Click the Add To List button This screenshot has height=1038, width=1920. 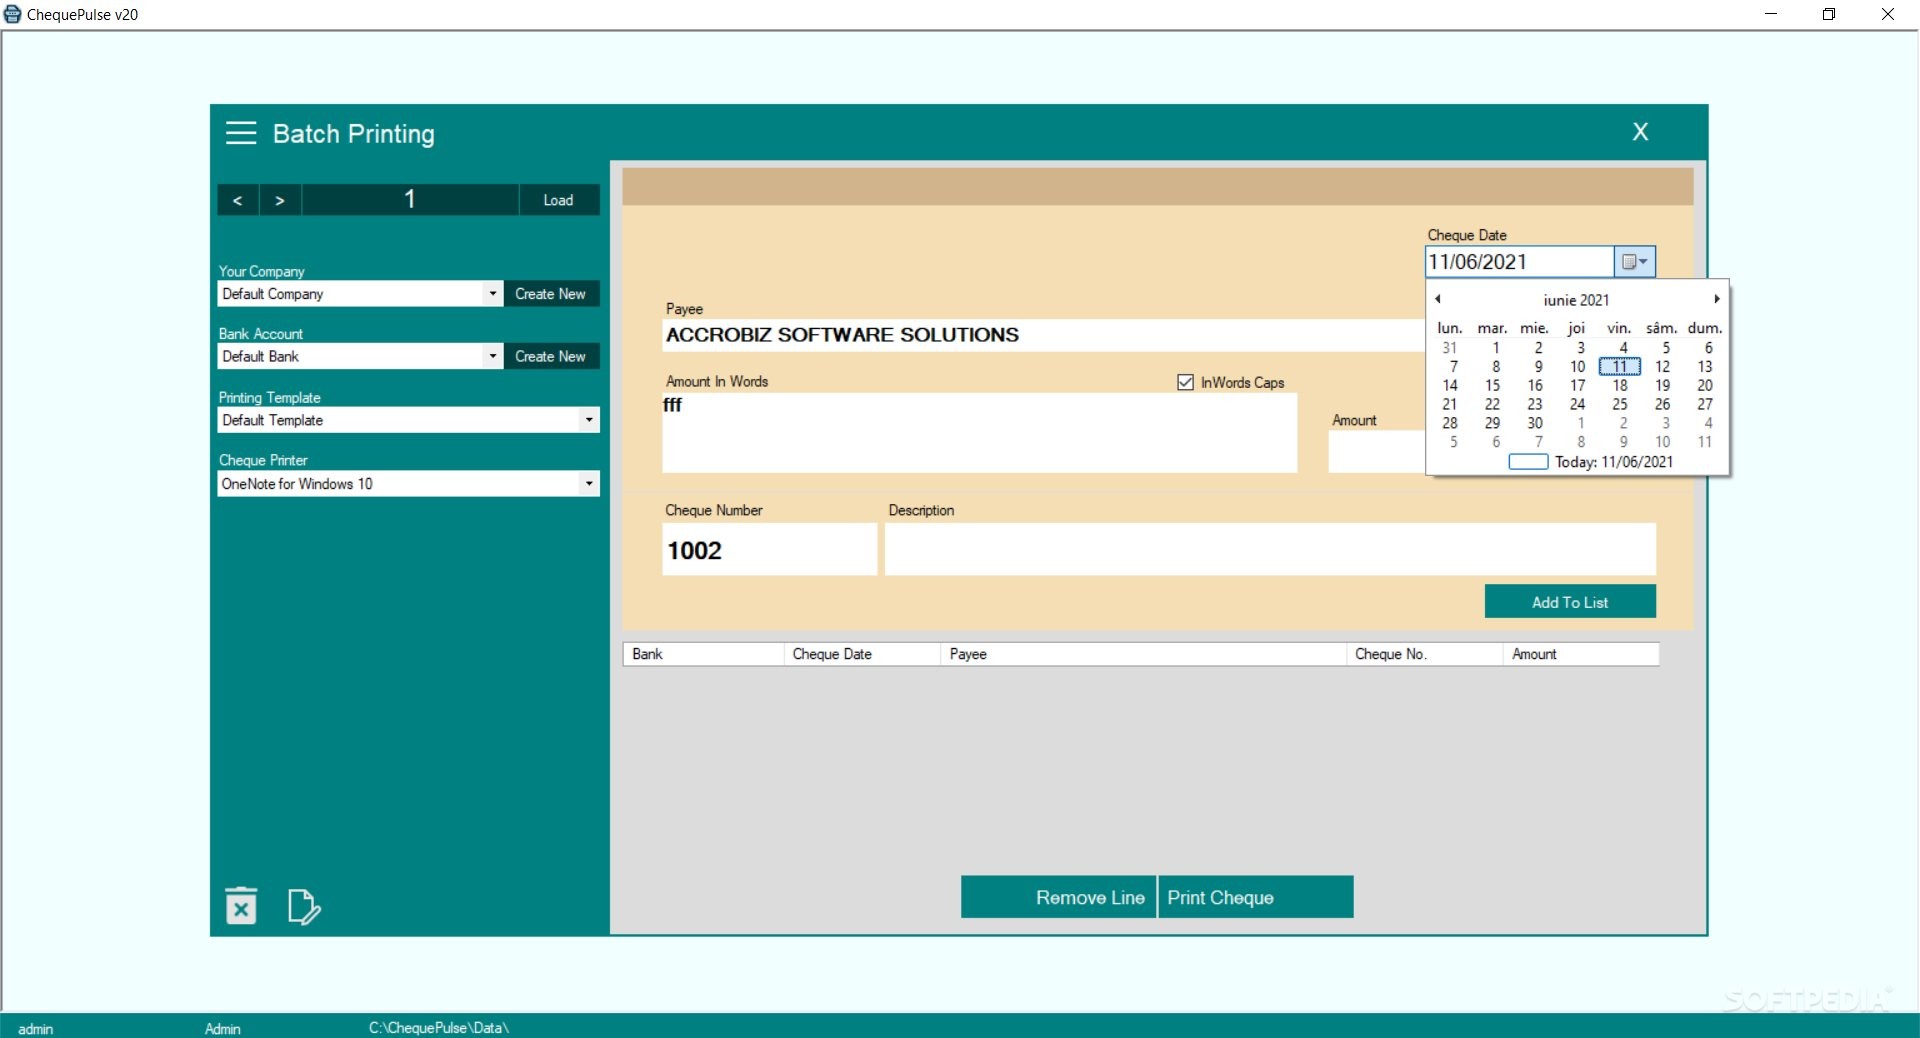[1569, 601]
